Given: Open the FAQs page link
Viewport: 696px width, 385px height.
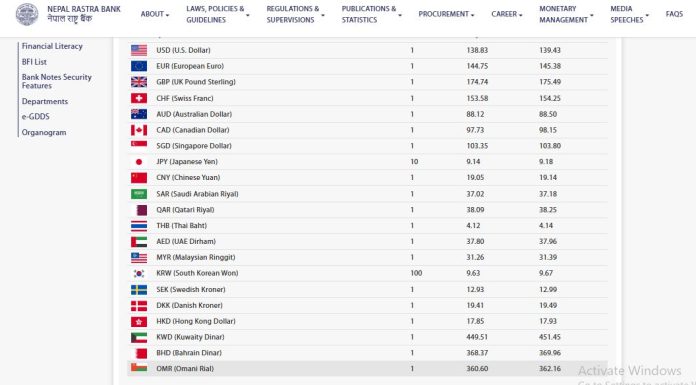Looking at the screenshot, I should (x=674, y=14).
